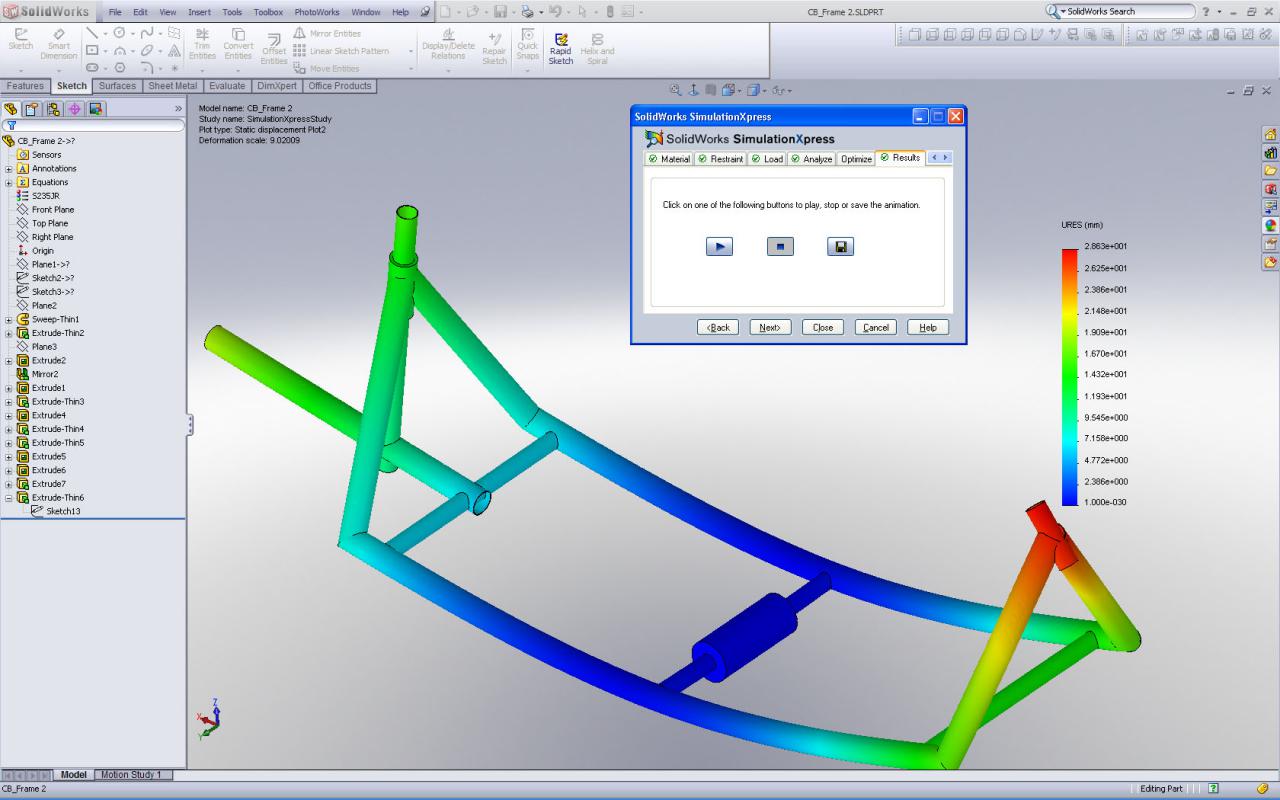Click the Offset Entities tool

274,48
